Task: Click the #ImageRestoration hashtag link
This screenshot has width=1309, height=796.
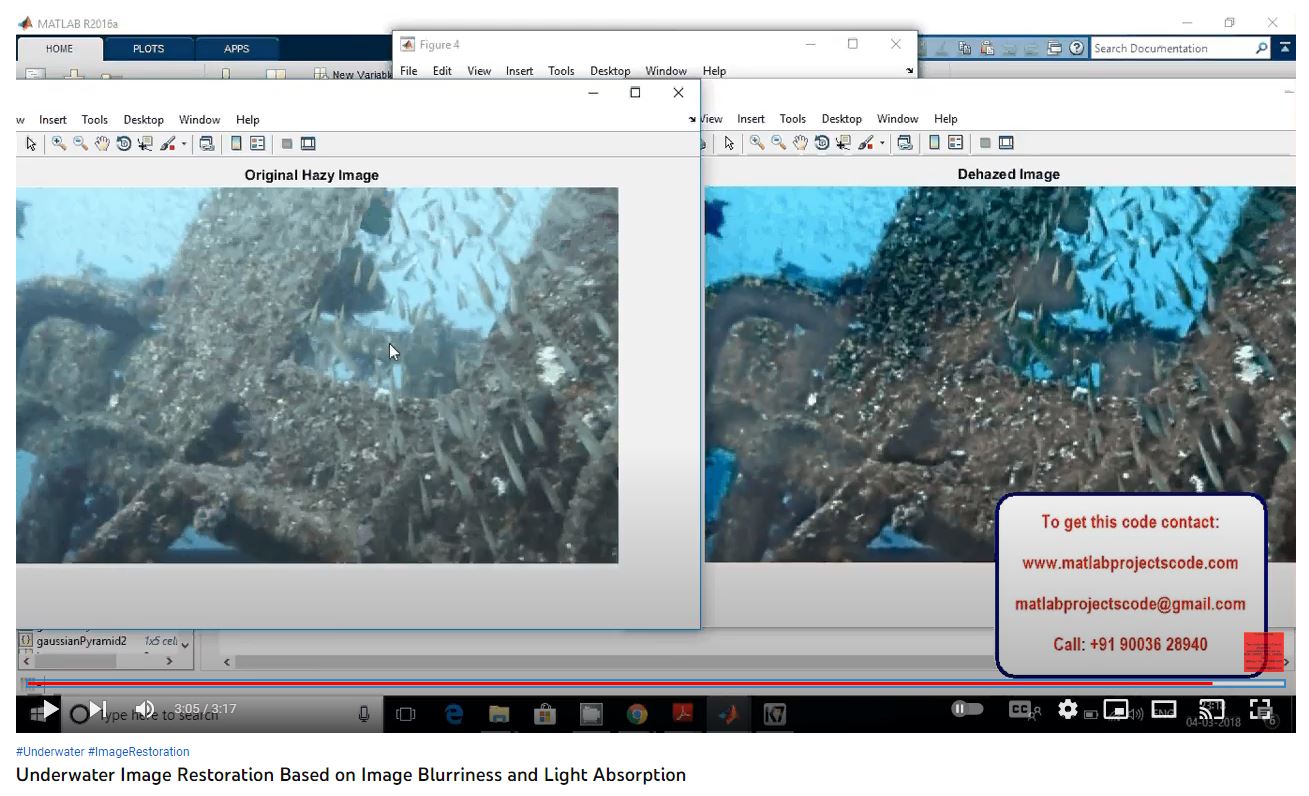Action: (x=138, y=752)
